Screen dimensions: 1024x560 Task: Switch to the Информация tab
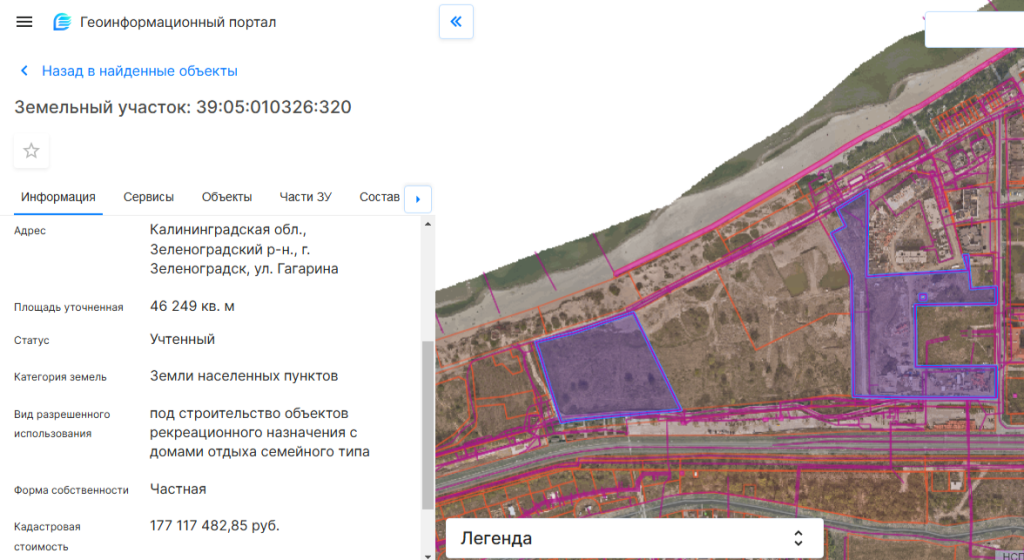[58, 197]
